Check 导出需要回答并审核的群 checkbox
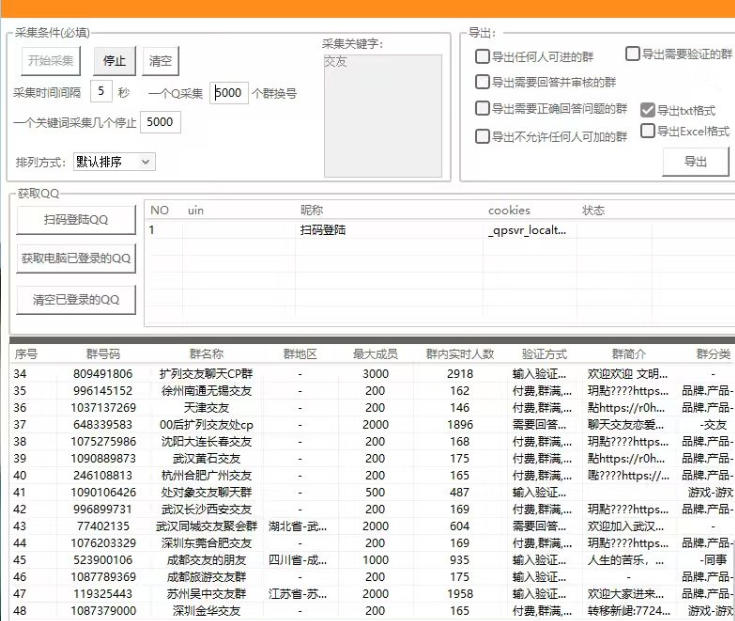Viewport: 735px width, 621px height. click(x=482, y=82)
